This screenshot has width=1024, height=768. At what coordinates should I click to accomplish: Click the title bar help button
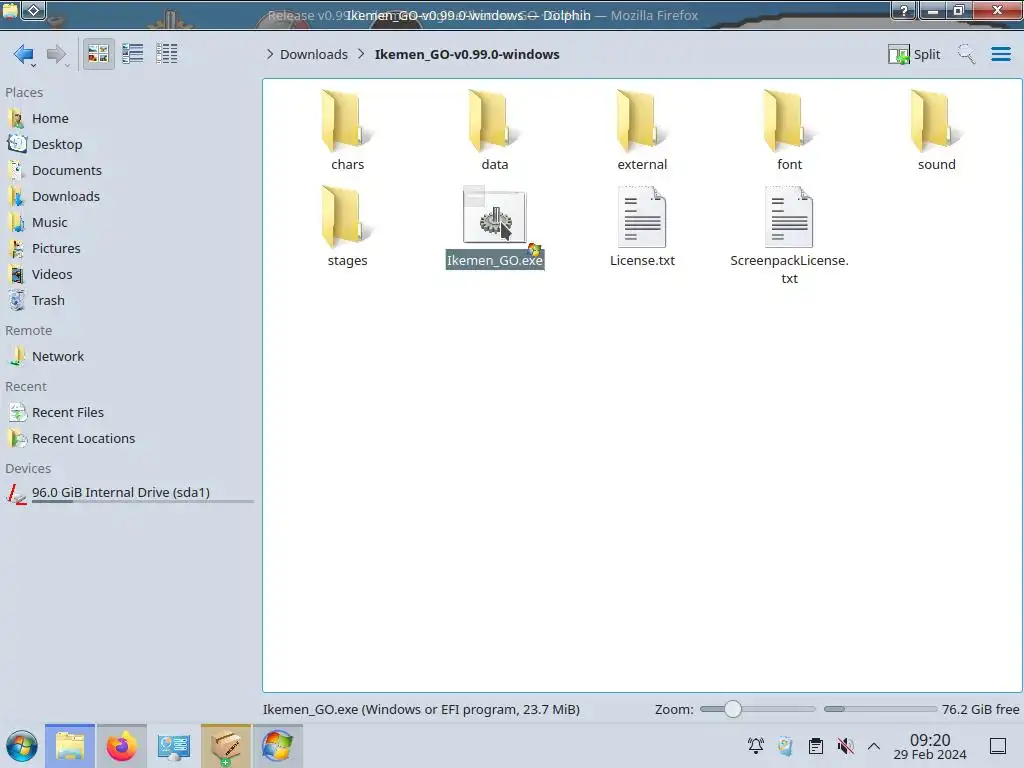[x=904, y=10]
